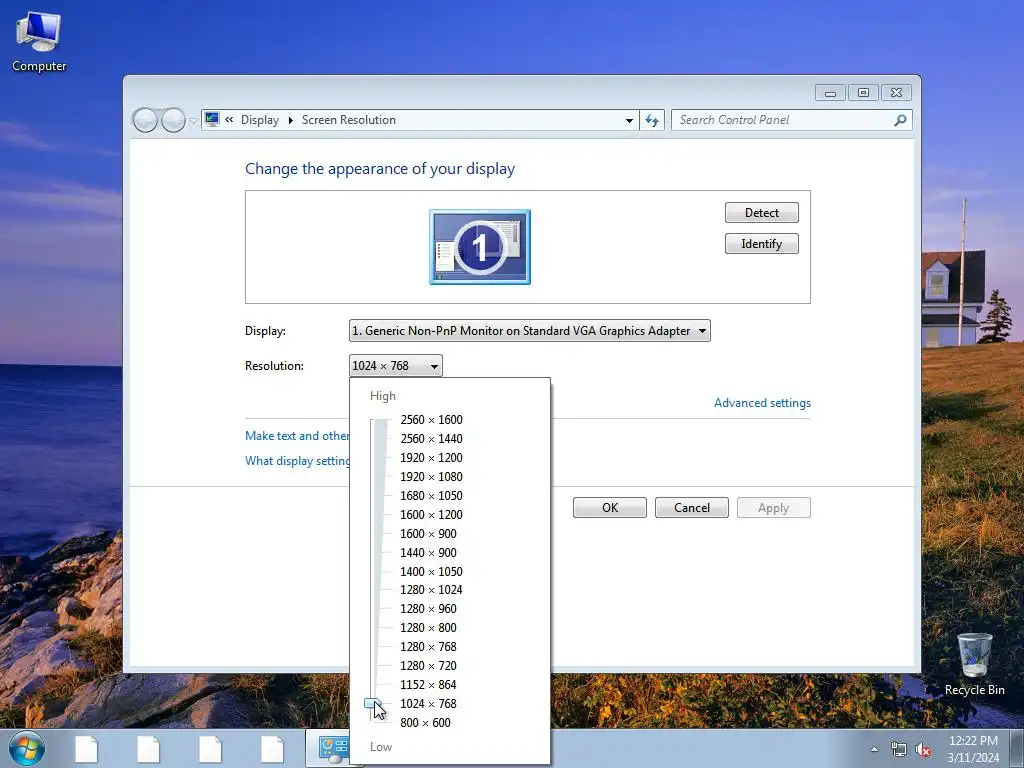
Task: Click 'What display settings' help link
Action: pos(297,460)
